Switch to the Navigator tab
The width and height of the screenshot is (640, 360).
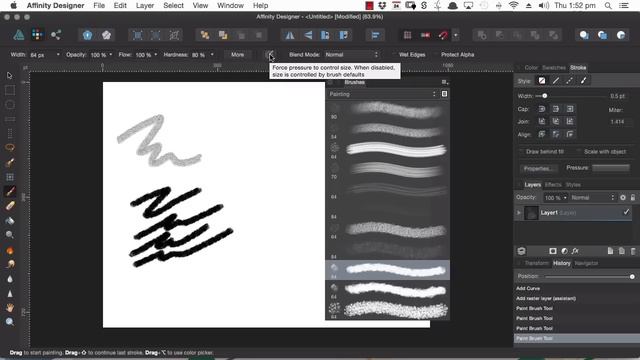click(586, 263)
